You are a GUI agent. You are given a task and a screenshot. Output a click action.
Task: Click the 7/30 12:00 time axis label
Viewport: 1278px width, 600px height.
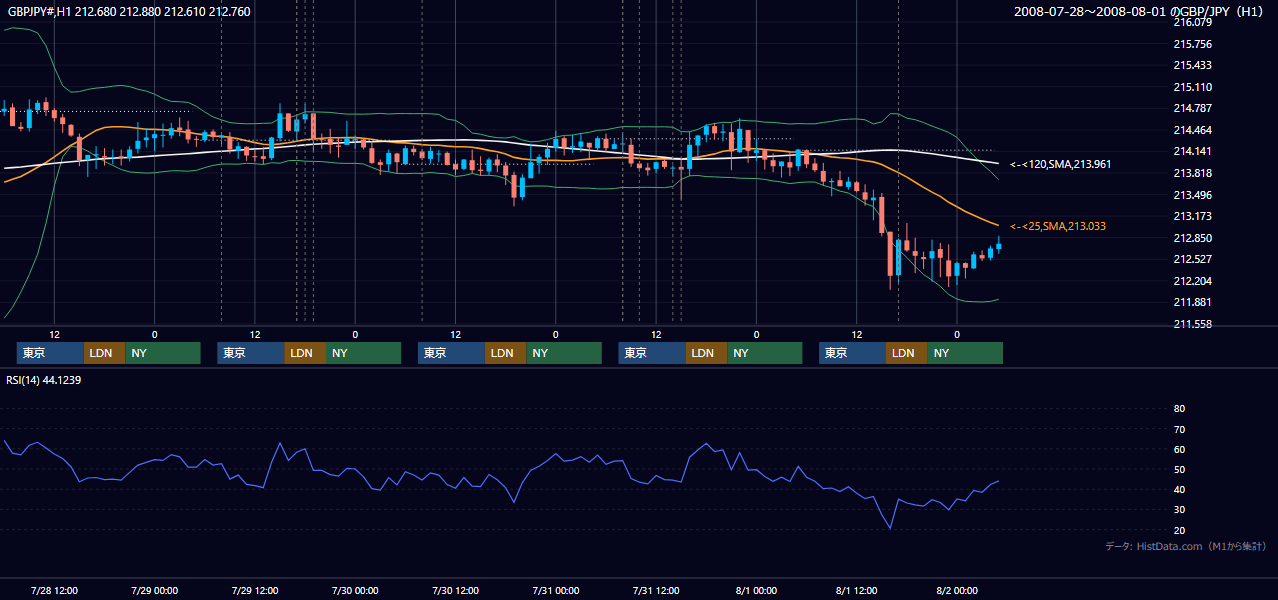coord(455,590)
